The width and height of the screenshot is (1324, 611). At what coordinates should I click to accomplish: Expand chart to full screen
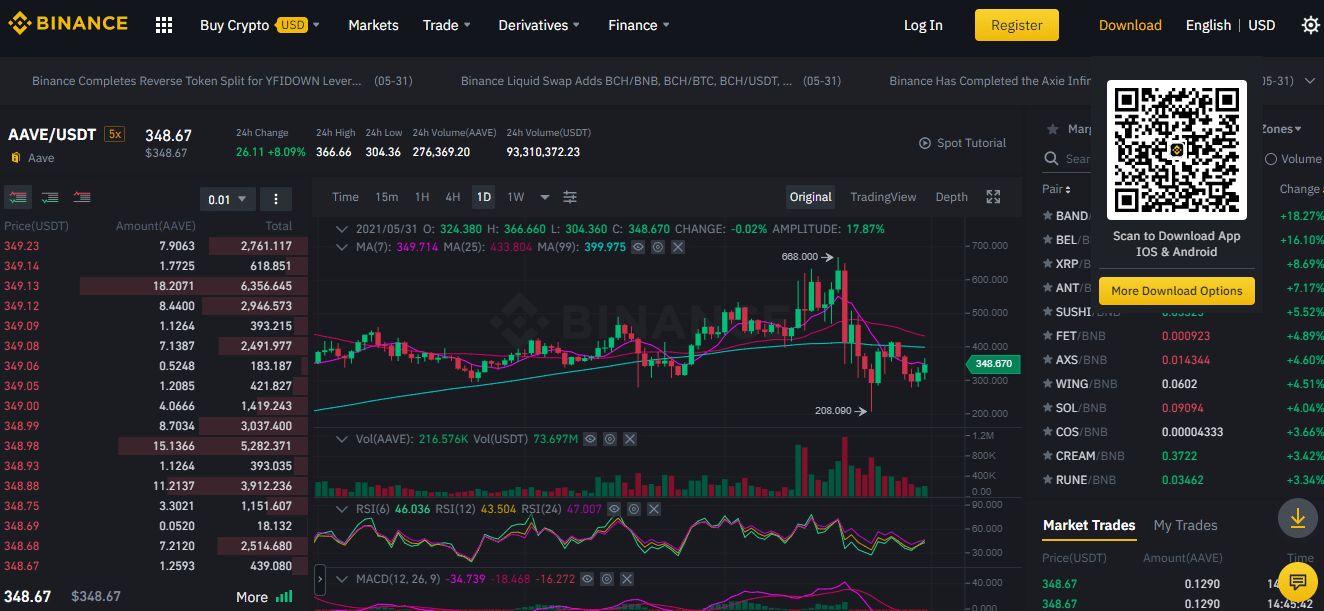coord(993,197)
